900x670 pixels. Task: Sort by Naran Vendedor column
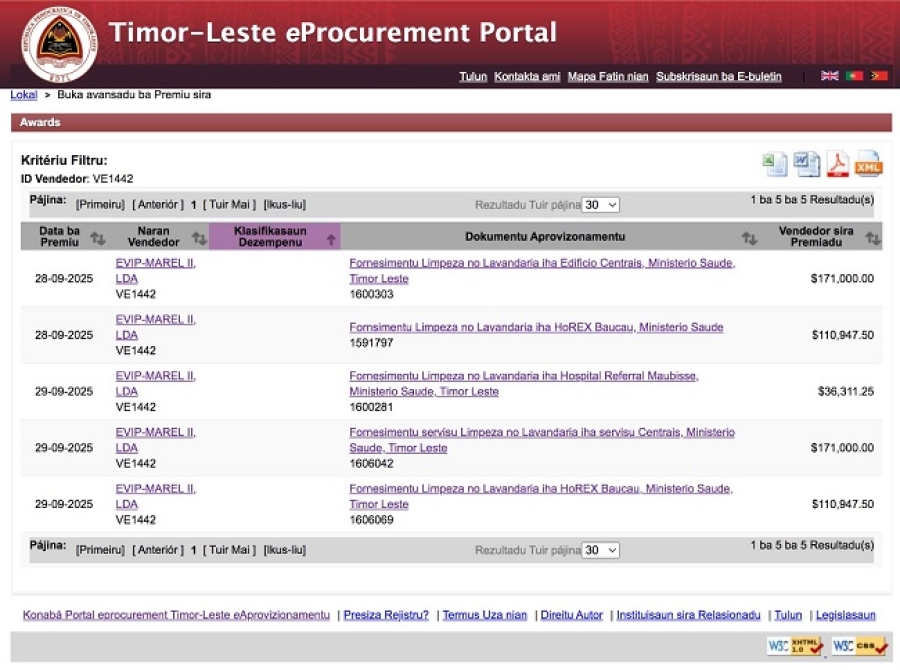199,237
